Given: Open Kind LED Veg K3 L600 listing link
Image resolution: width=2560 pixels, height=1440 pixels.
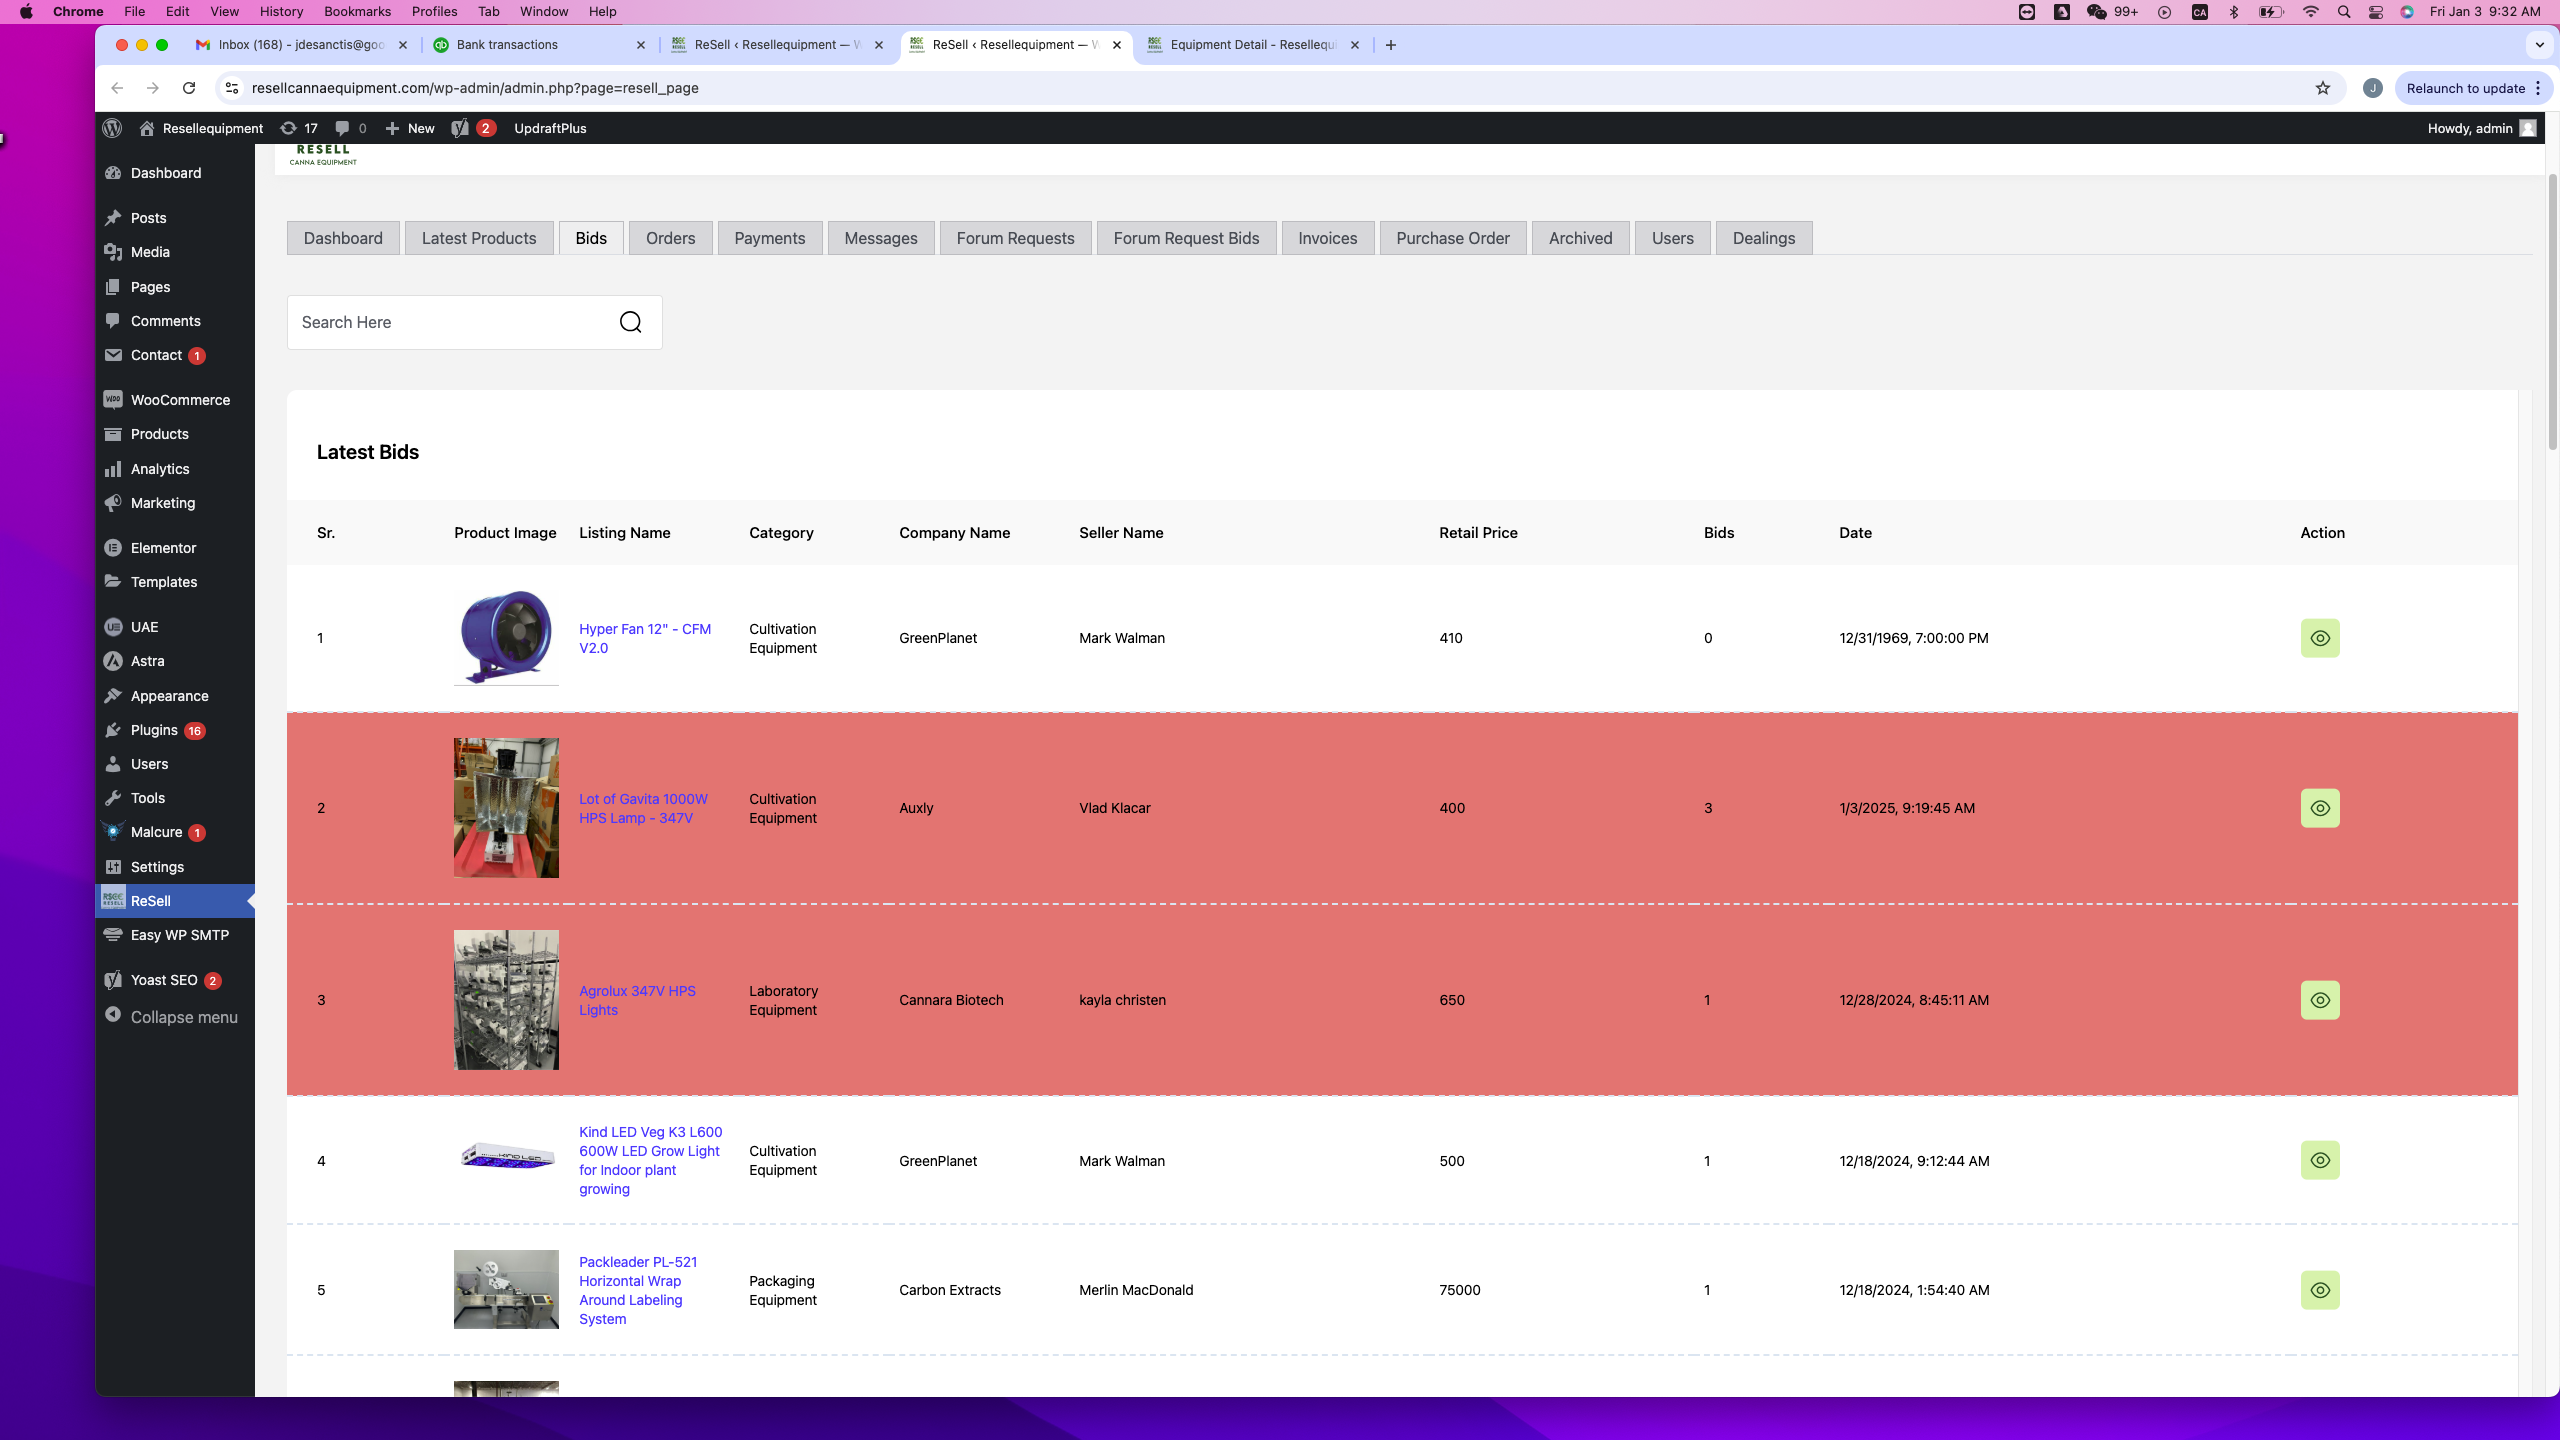Looking at the screenshot, I should [x=650, y=1160].
